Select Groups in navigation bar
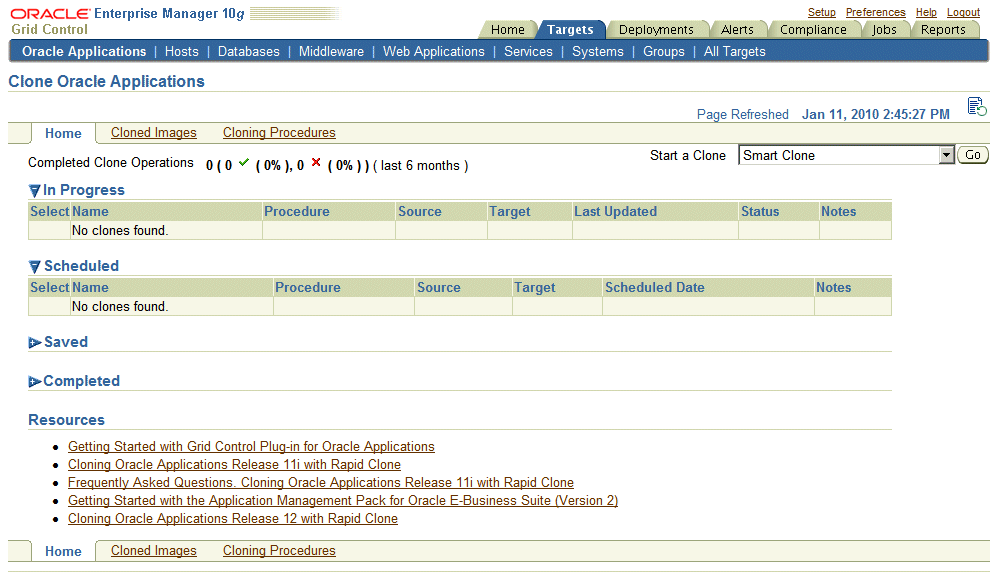Image resolution: width=999 pixels, height=581 pixels. point(664,52)
